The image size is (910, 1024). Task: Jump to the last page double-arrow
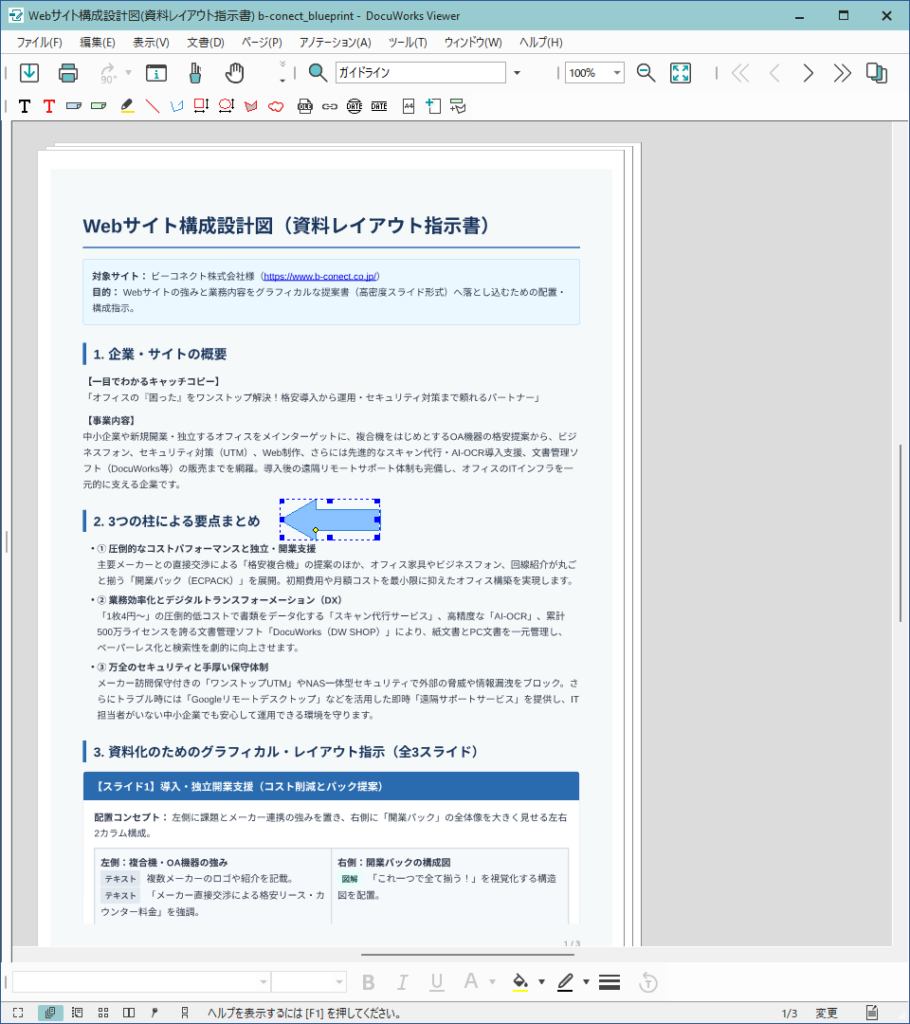pyautogui.click(x=842, y=72)
